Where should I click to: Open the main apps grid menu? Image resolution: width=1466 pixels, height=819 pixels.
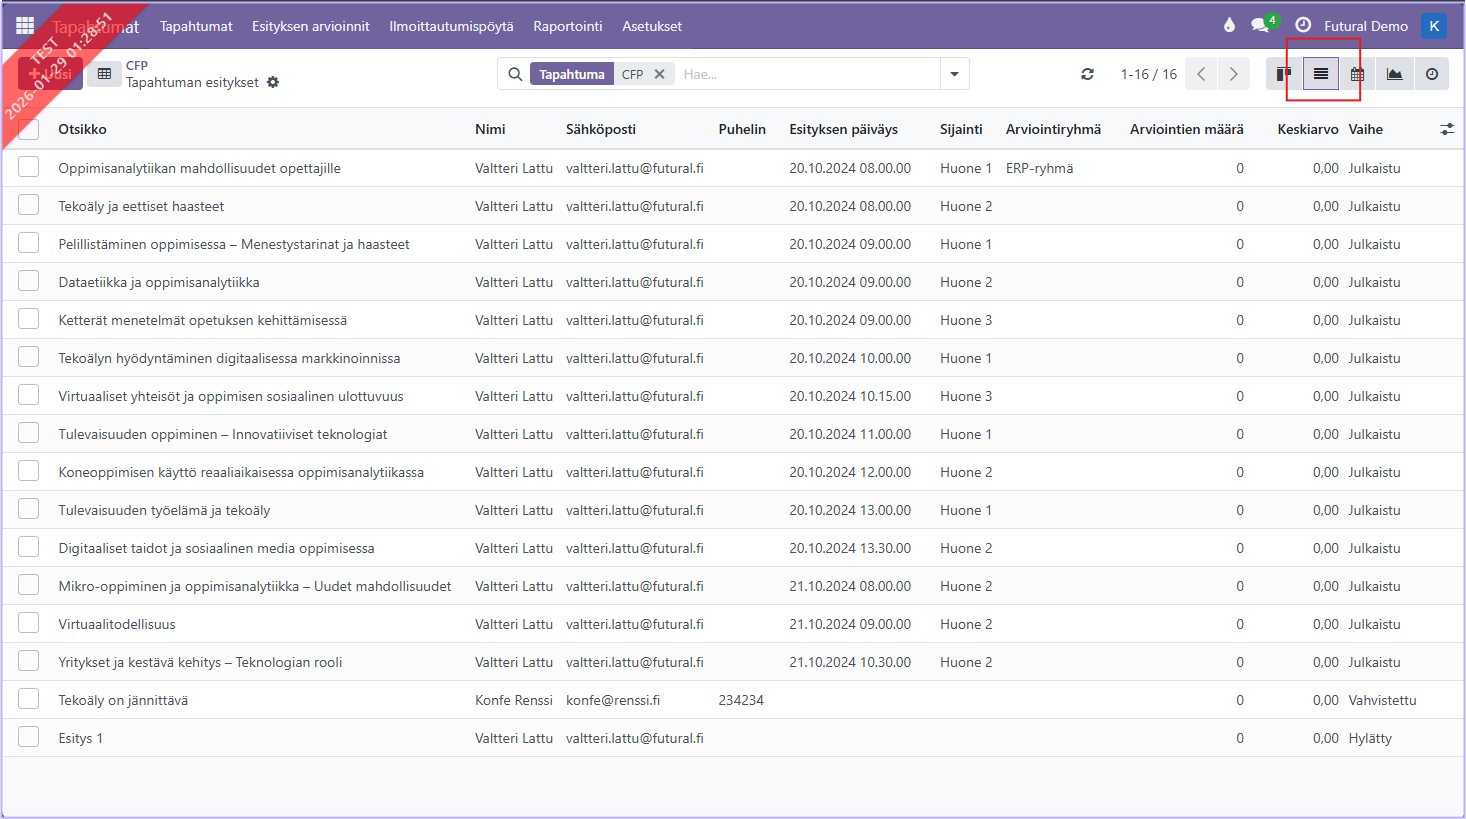point(25,26)
